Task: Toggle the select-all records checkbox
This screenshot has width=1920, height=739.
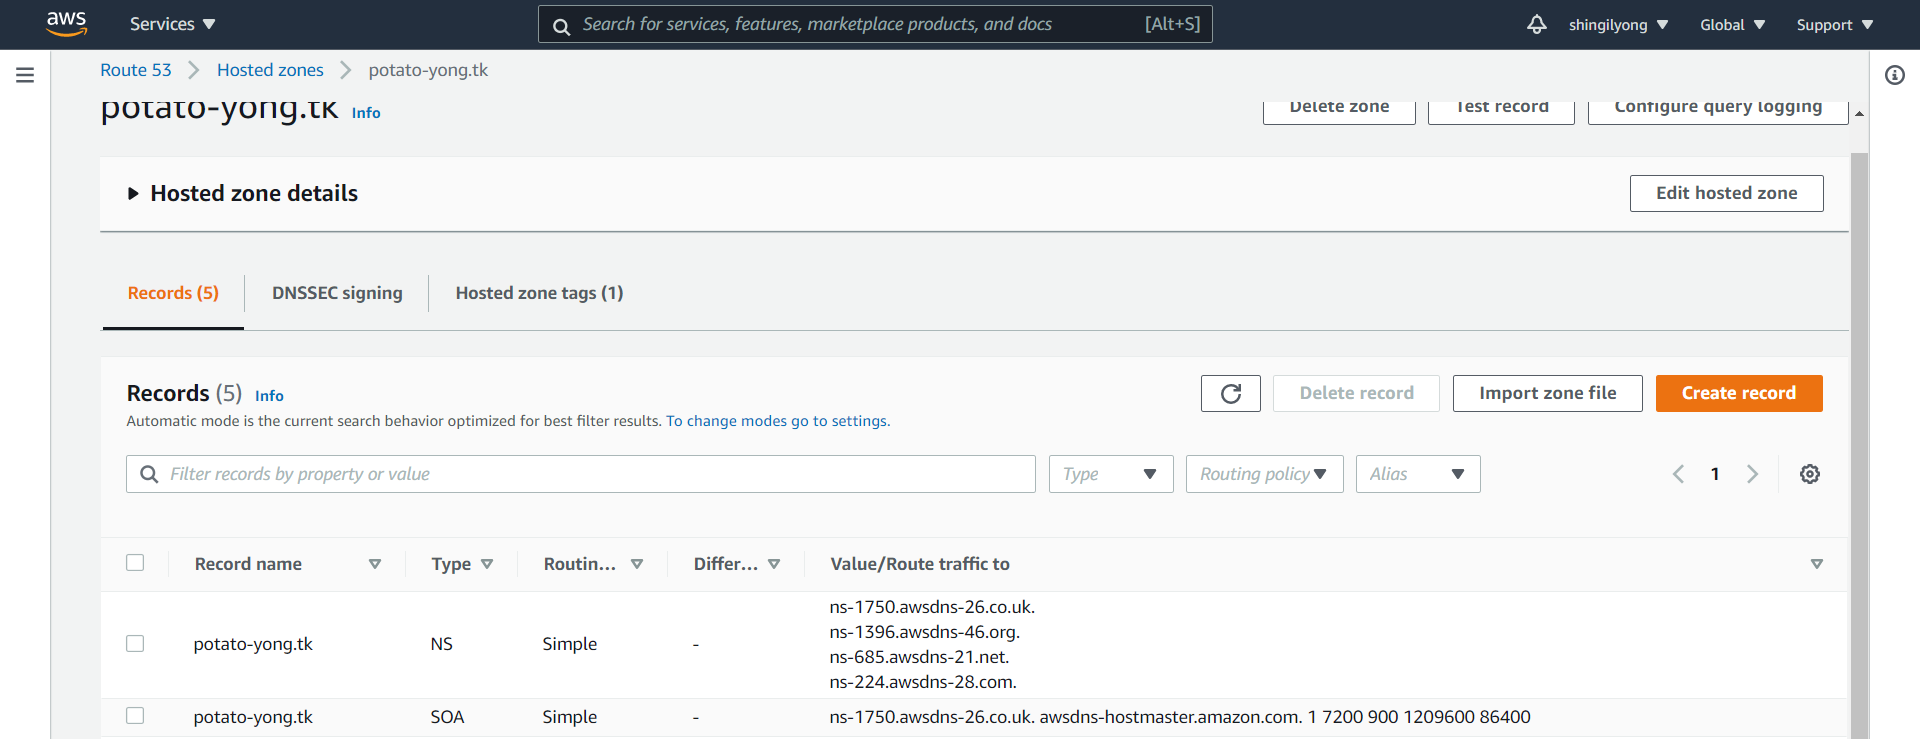Action: [x=135, y=562]
